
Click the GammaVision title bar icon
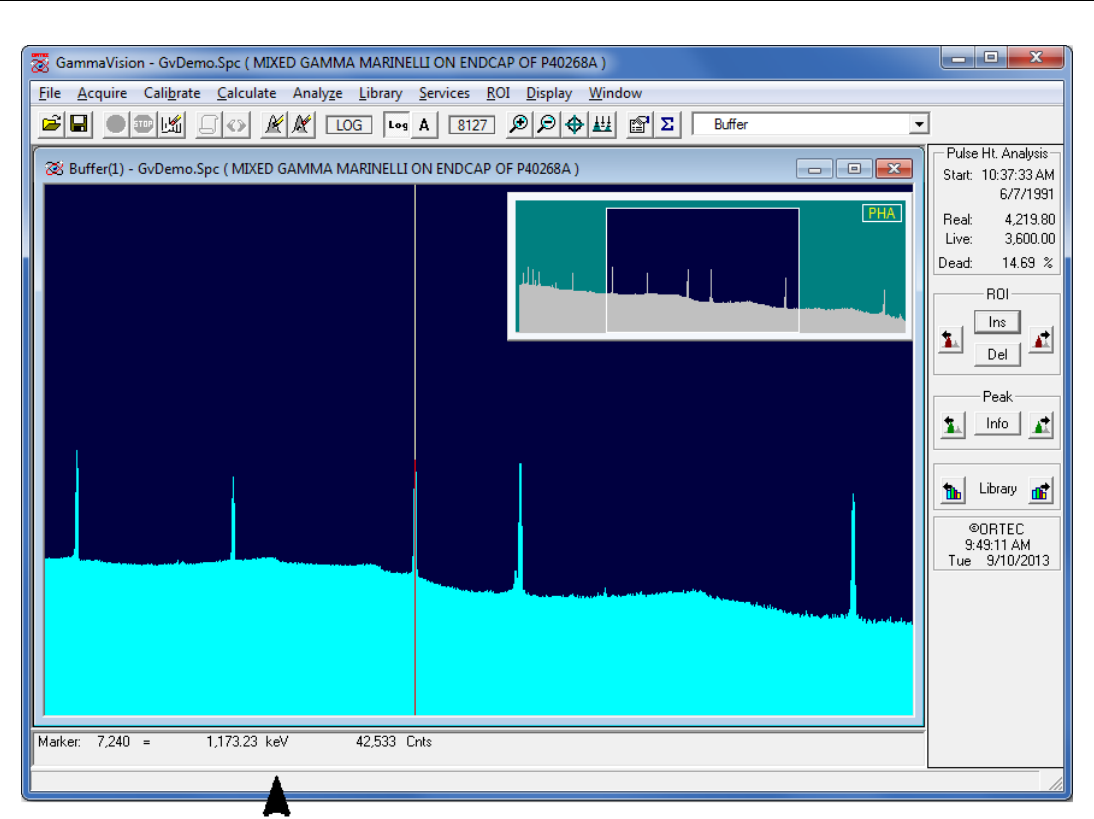pyautogui.click(x=40, y=63)
